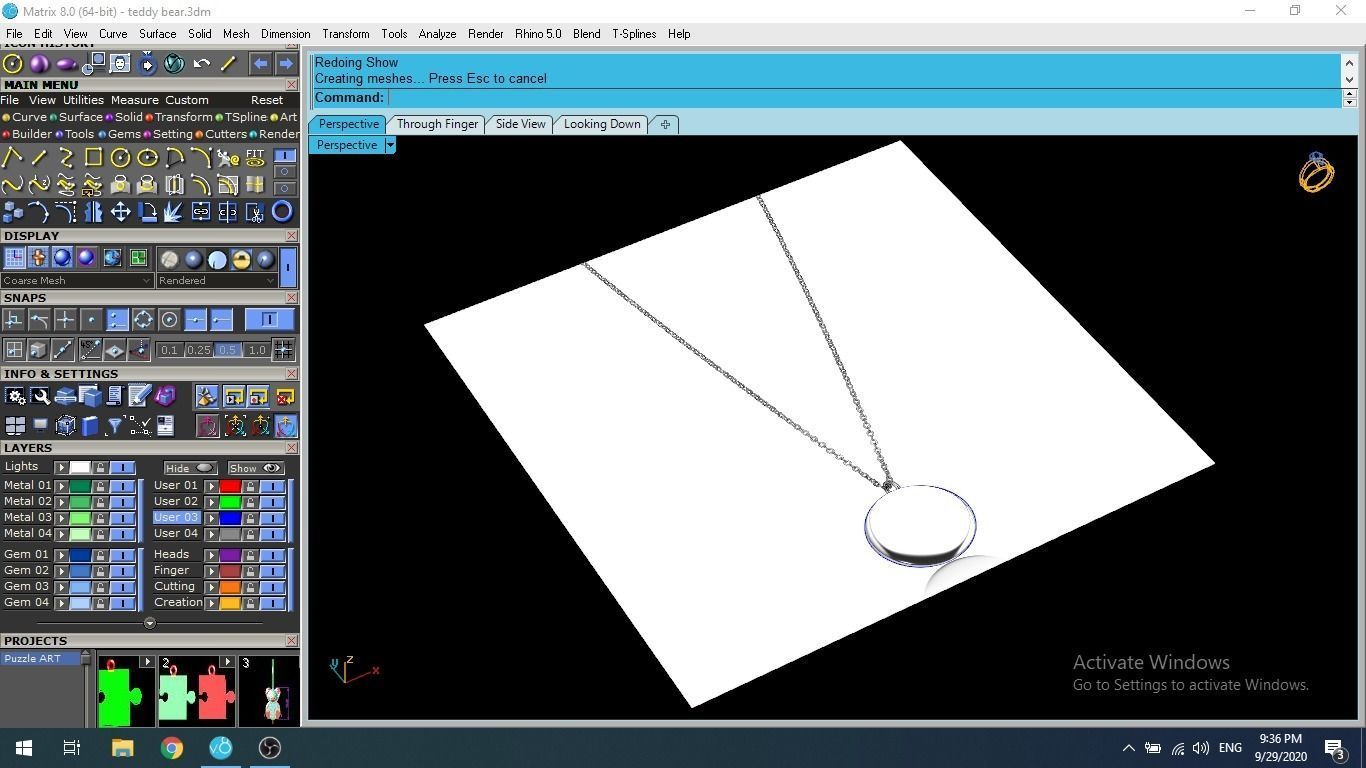Expand the Heads layer arrow
The height and width of the screenshot is (768, 1366).
pyautogui.click(x=212, y=555)
